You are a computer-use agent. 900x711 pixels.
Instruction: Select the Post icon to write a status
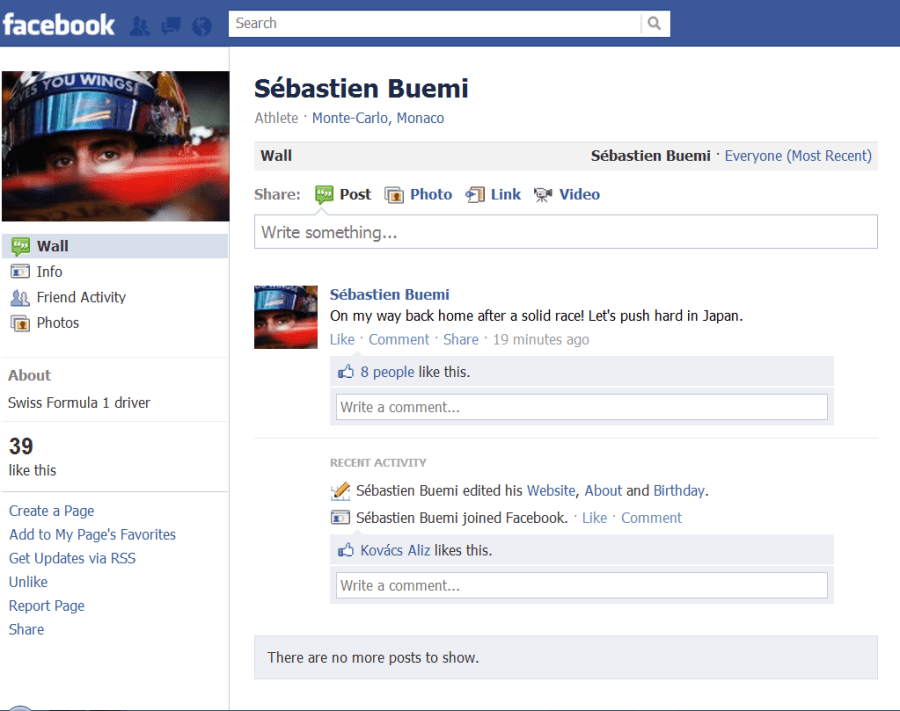(324, 194)
